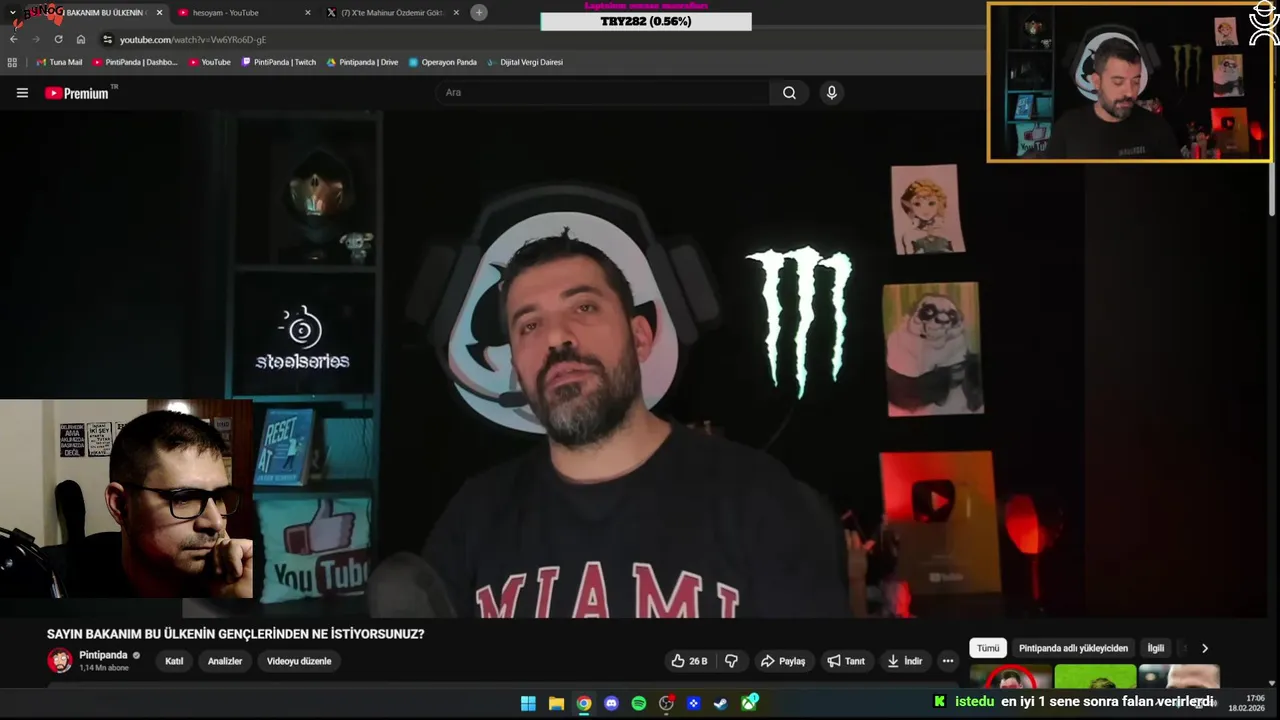
Task: Click the search magnifier button
Action: [x=789, y=93]
